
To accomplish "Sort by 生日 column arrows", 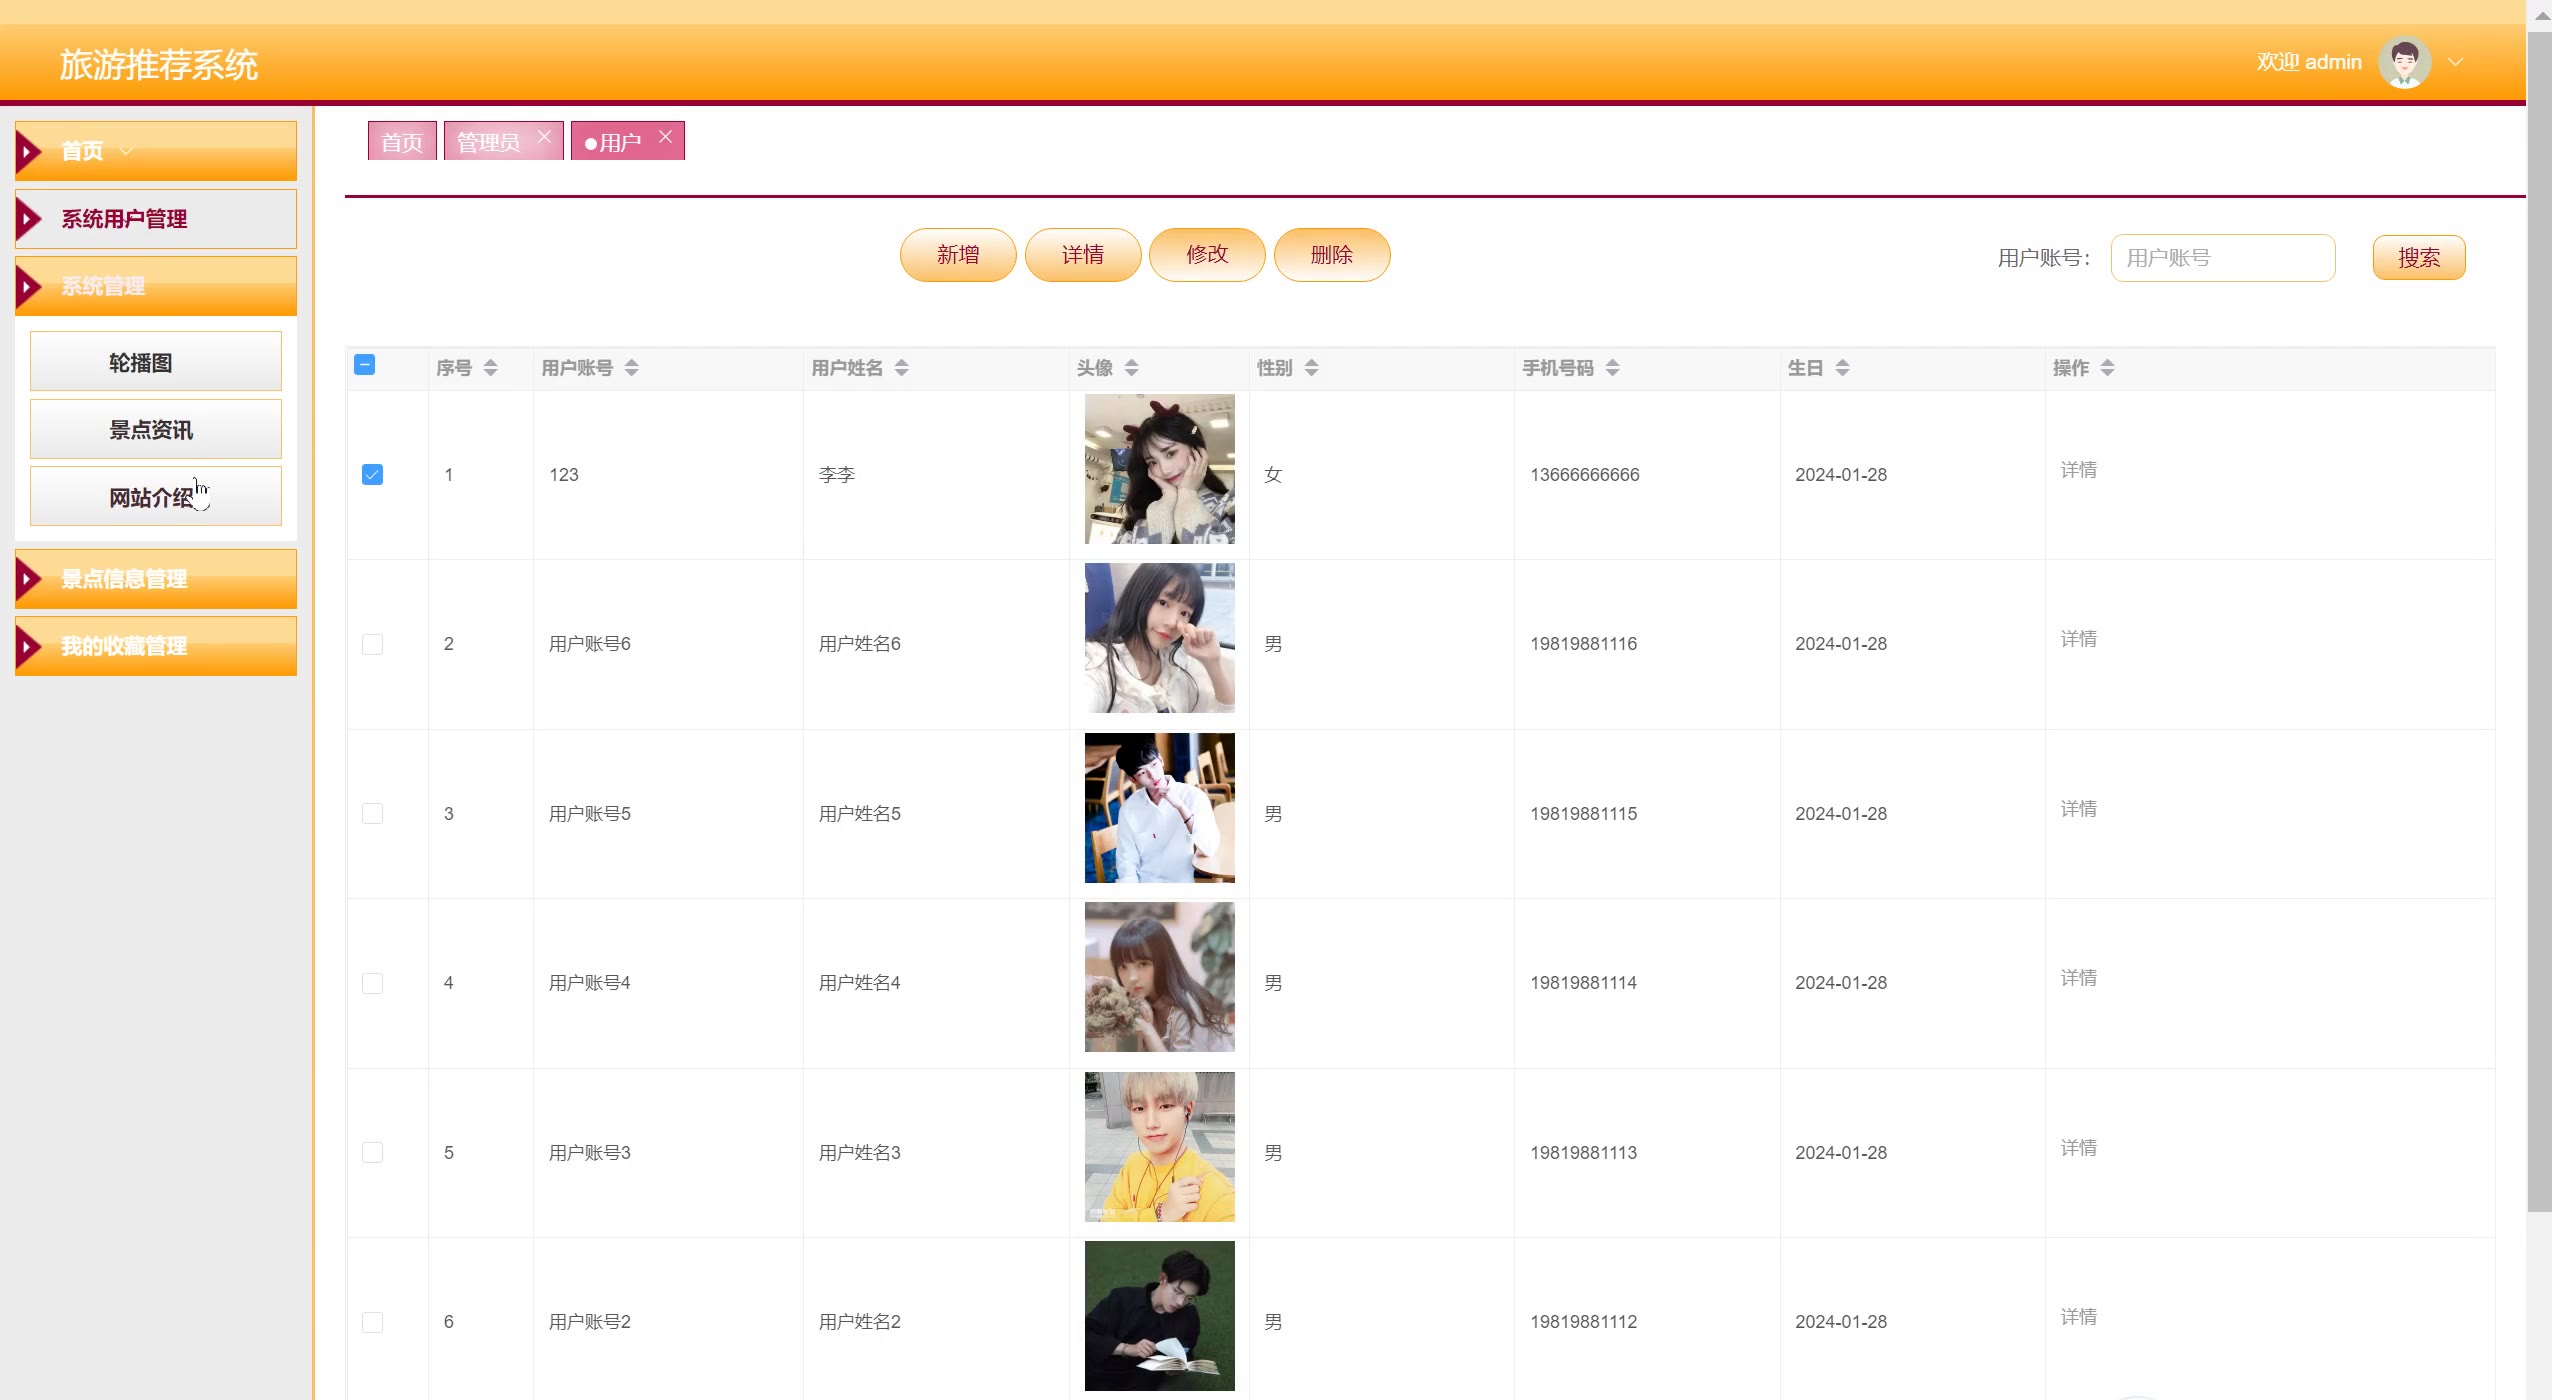I will pos(1842,368).
